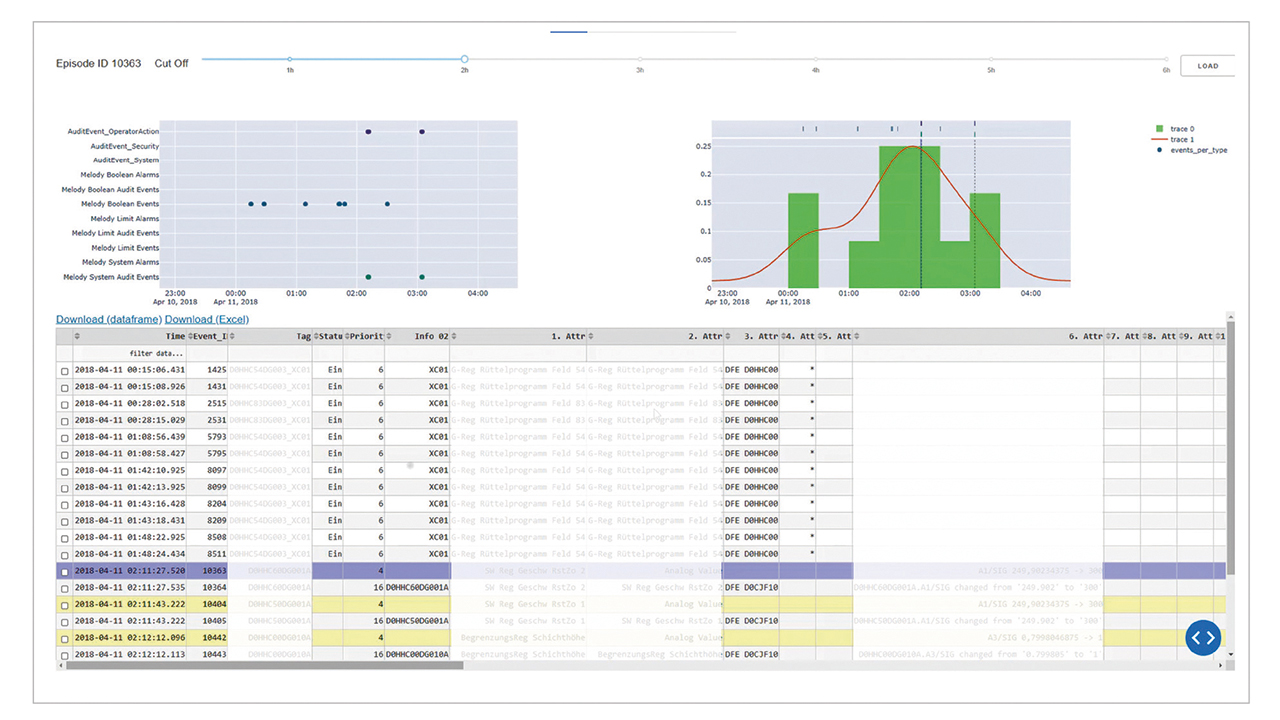The height and width of the screenshot is (720, 1280).
Task: Click Event_ID cell 10443
Action: click(208, 655)
